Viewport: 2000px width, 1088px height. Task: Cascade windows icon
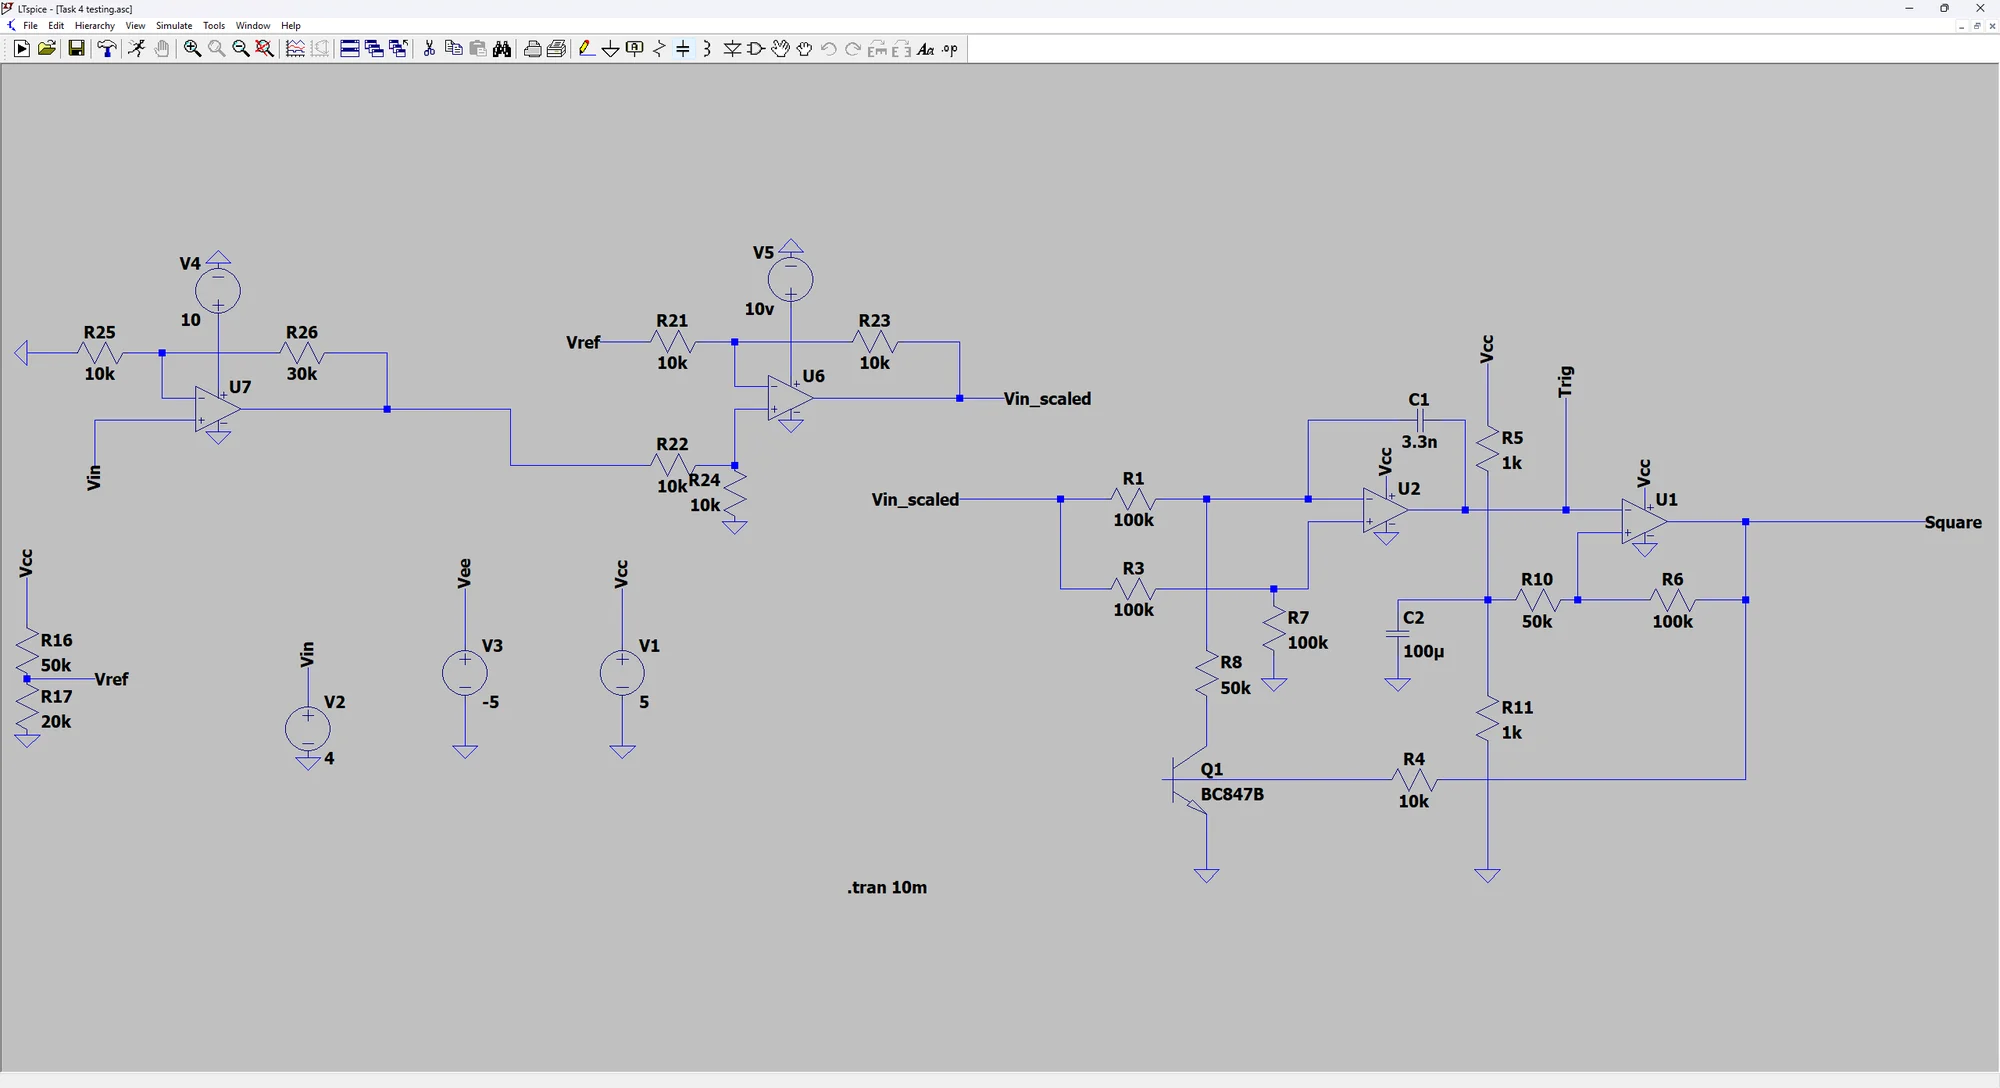click(374, 49)
